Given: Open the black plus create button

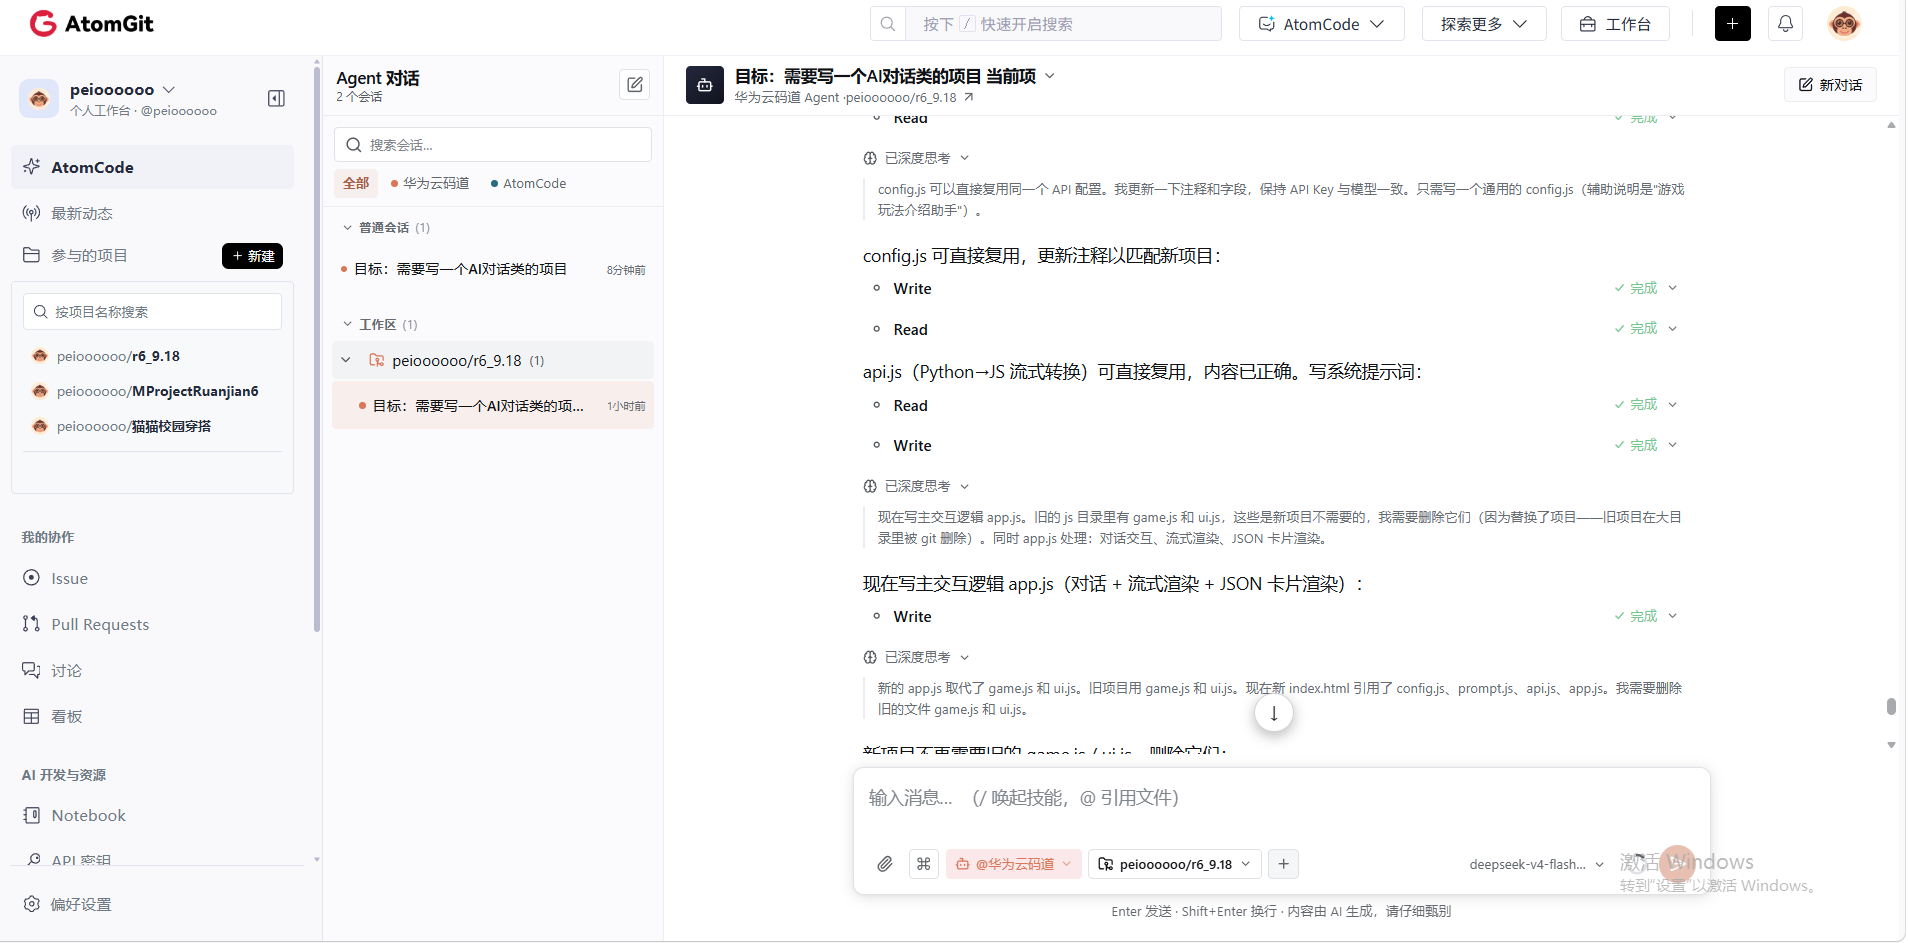Looking at the screenshot, I should [x=1732, y=23].
